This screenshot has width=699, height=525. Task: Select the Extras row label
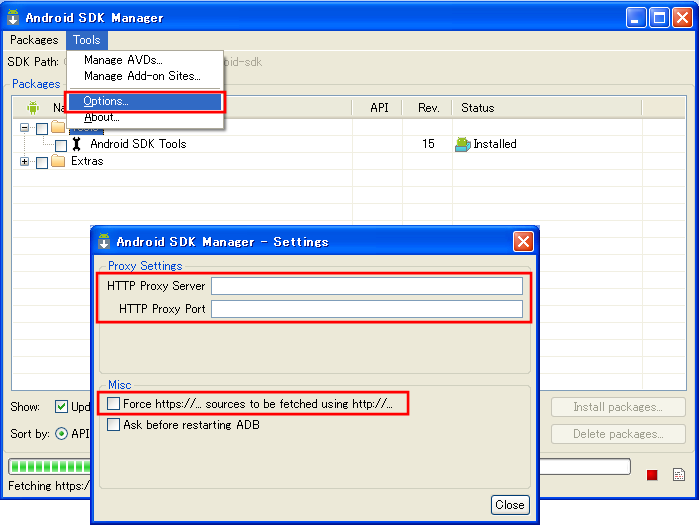coord(87,161)
